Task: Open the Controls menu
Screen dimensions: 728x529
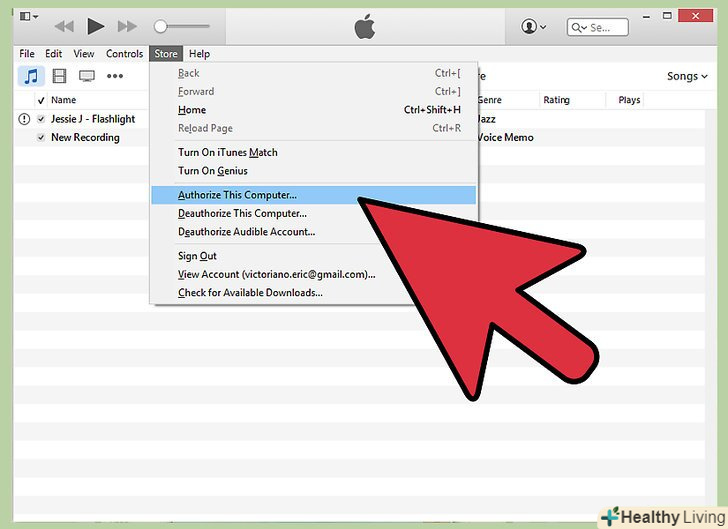Action: 124,54
